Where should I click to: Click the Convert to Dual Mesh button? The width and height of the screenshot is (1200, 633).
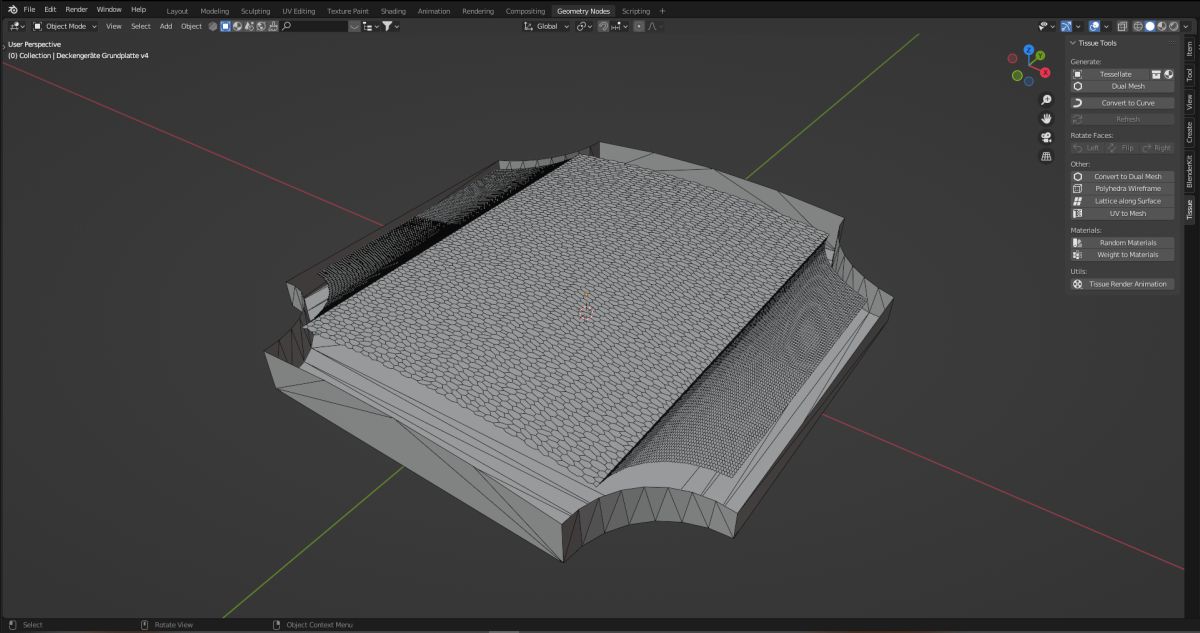(1123, 176)
